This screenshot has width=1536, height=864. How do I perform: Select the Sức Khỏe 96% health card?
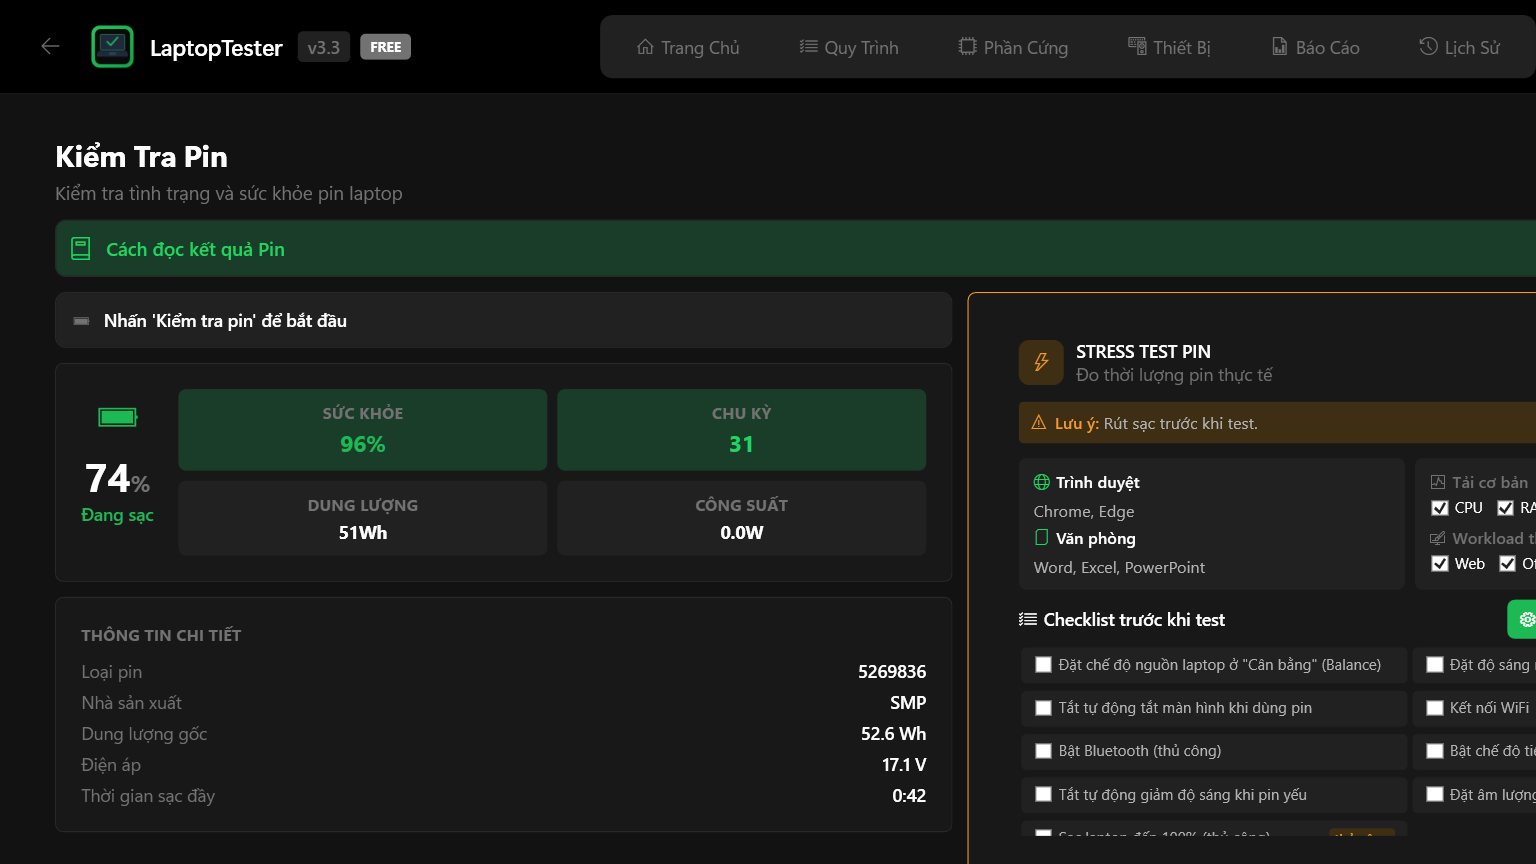coord(362,430)
